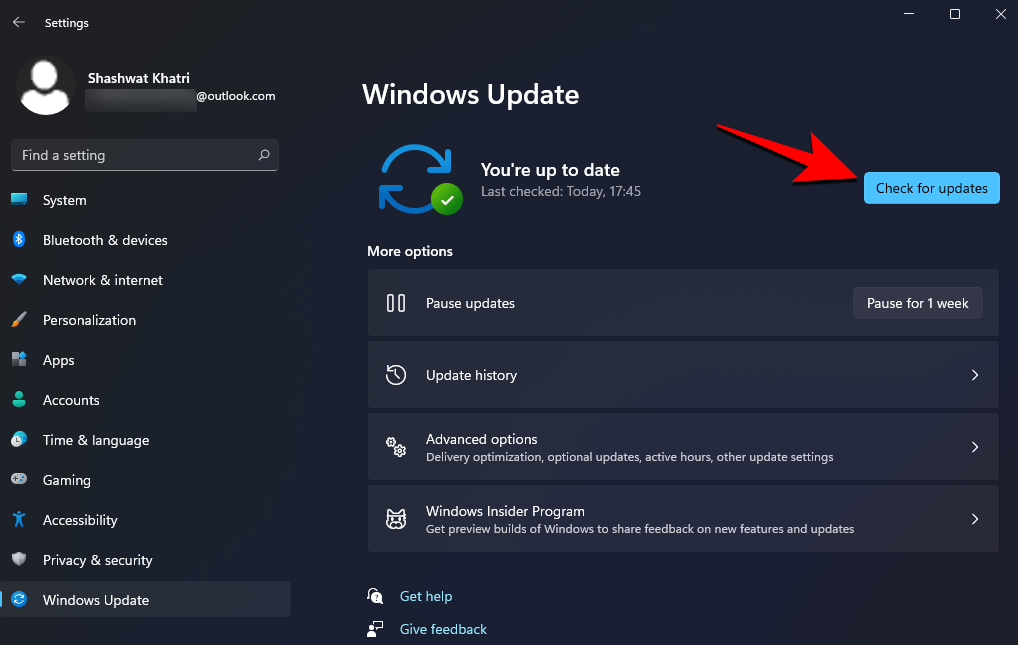This screenshot has width=1018, height=645.
Task: Minimize the Settings window
Action: pos(909,14)
